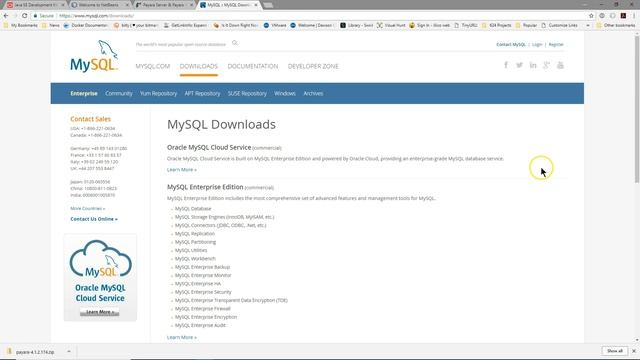
Task: Click the Login link
Action: [537, 44]
